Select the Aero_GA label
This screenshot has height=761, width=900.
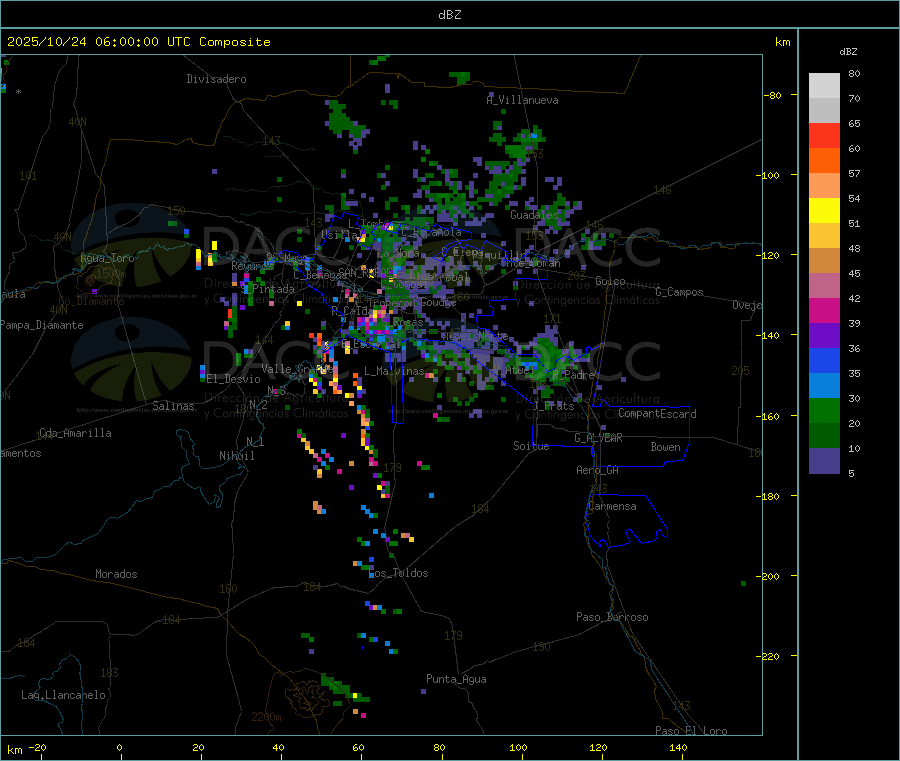click(x=598, y=470)
